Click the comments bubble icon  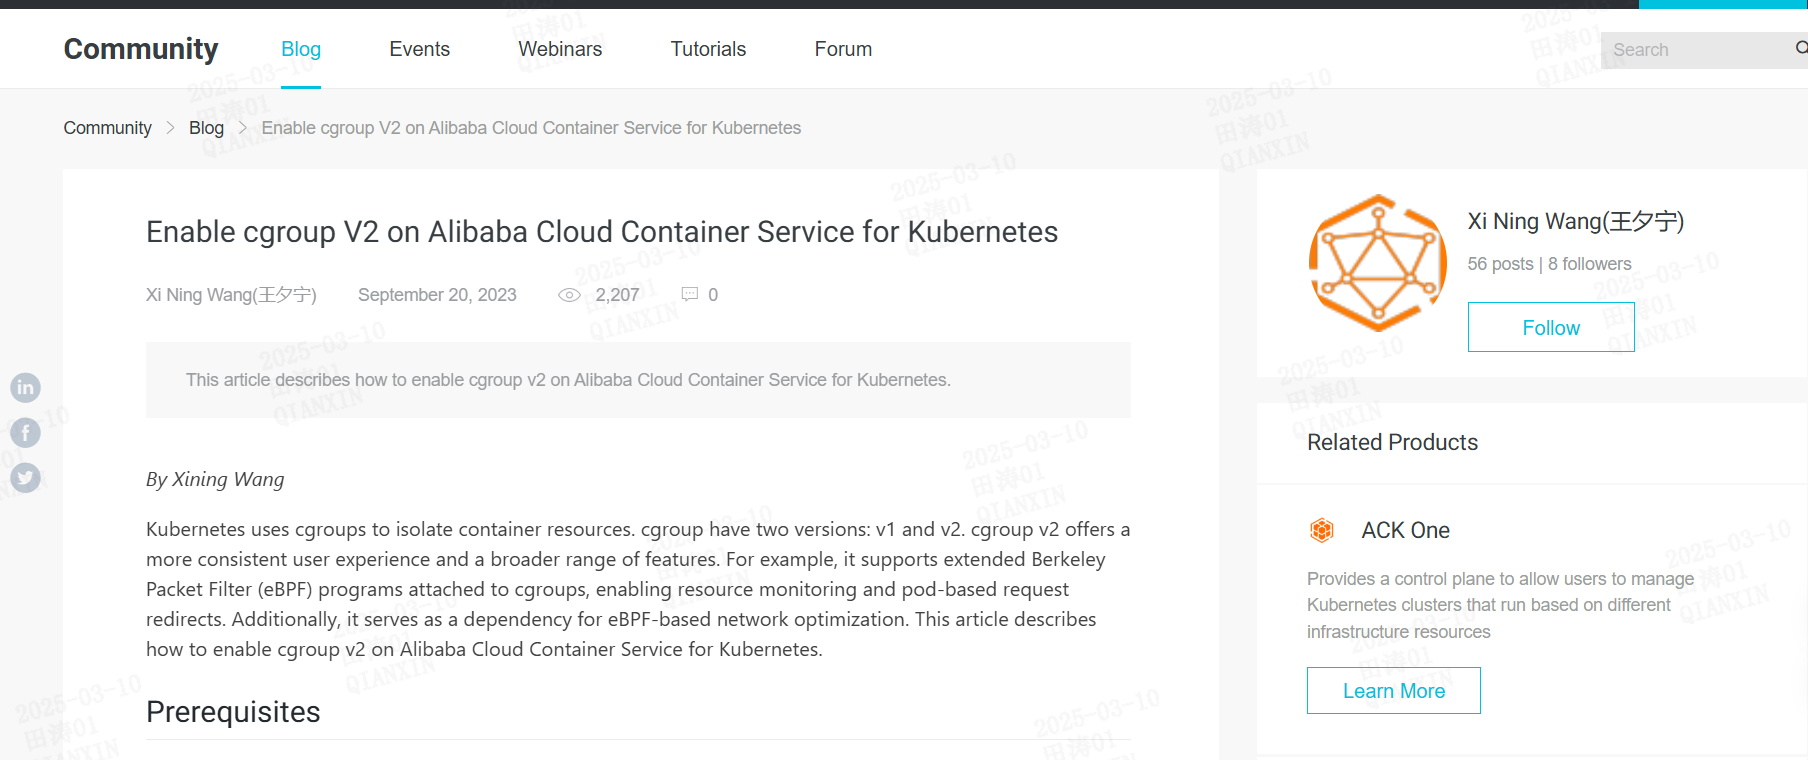[690, 294]
